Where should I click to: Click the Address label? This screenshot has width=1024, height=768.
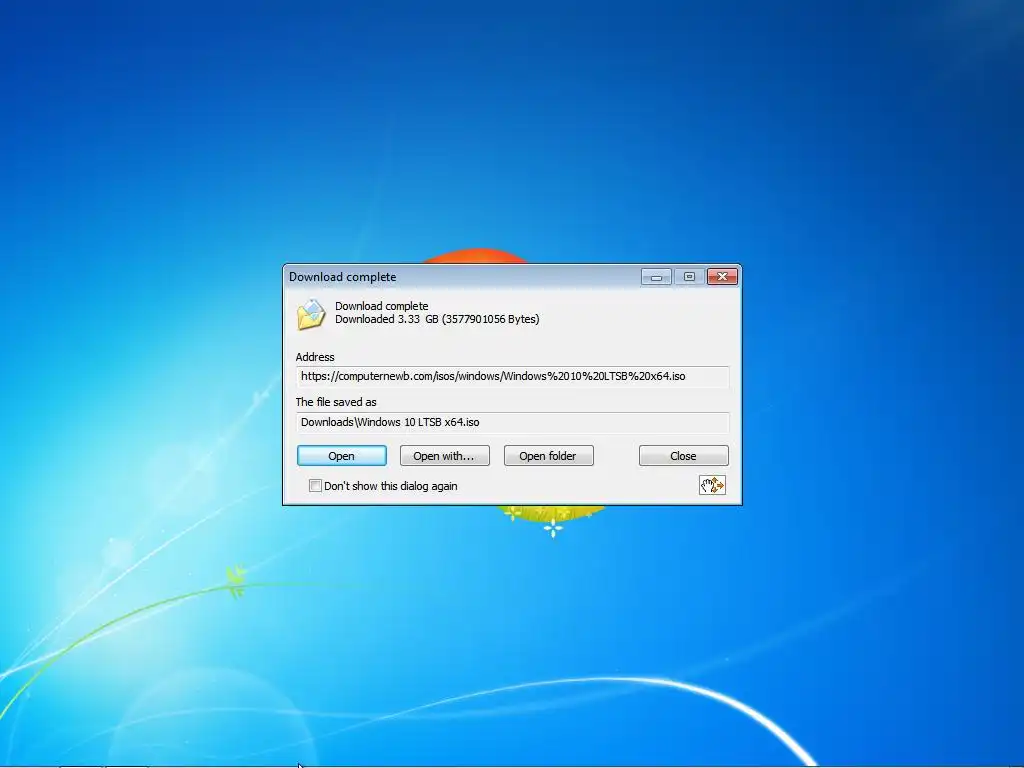pos(315,357)
